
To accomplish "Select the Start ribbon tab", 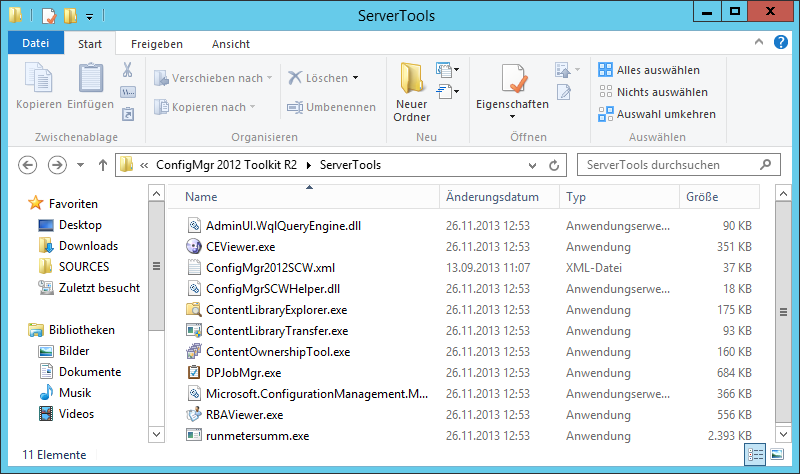I will tap(90, 44).
